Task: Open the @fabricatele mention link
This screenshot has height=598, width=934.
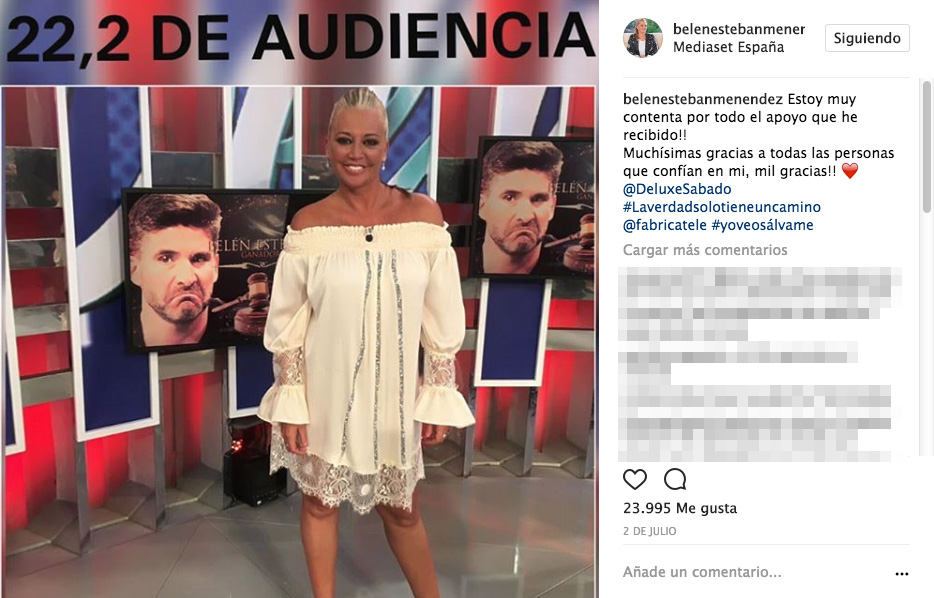Action: click(x=665, y=225)
